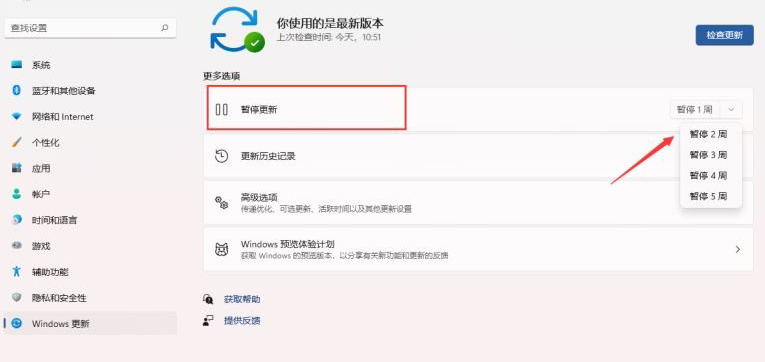Click the shield icon for 隐私和安全性
The height and width of the screenshot is (362, 765).
(x=17, y=298)
